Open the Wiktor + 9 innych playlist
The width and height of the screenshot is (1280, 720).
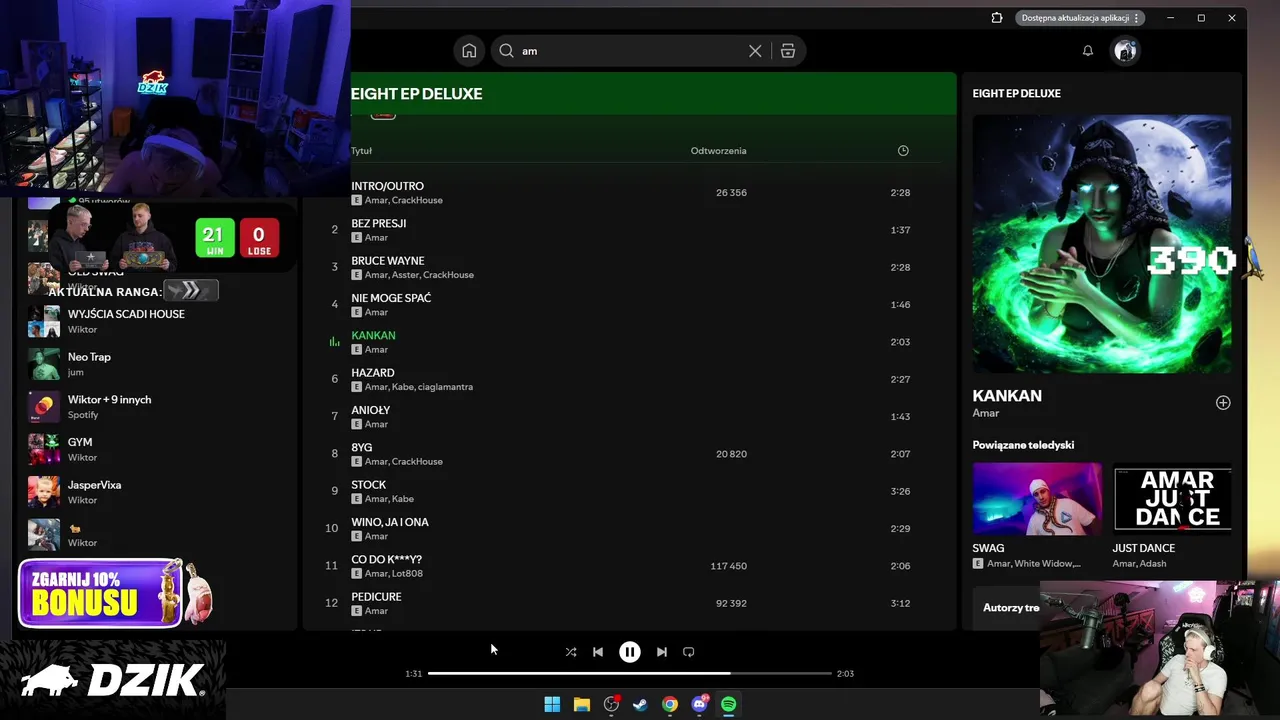[x=109, y=400]
